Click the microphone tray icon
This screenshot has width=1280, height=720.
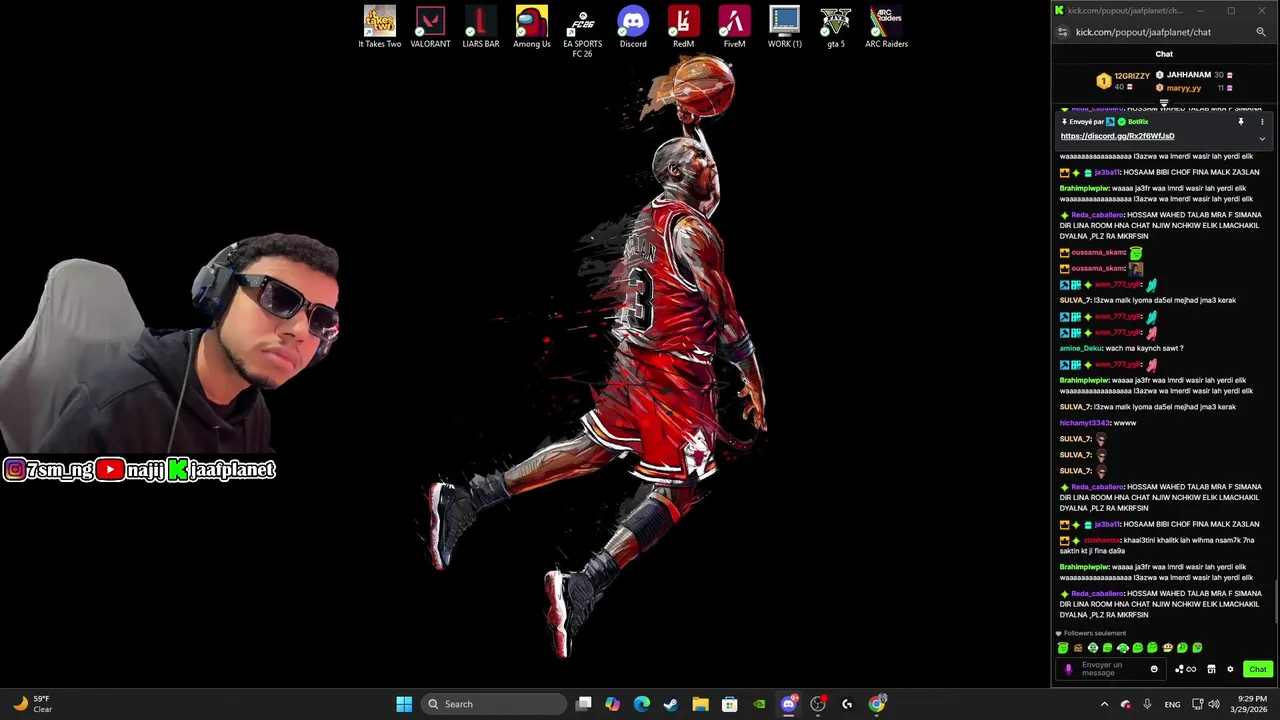point(1147,704)
